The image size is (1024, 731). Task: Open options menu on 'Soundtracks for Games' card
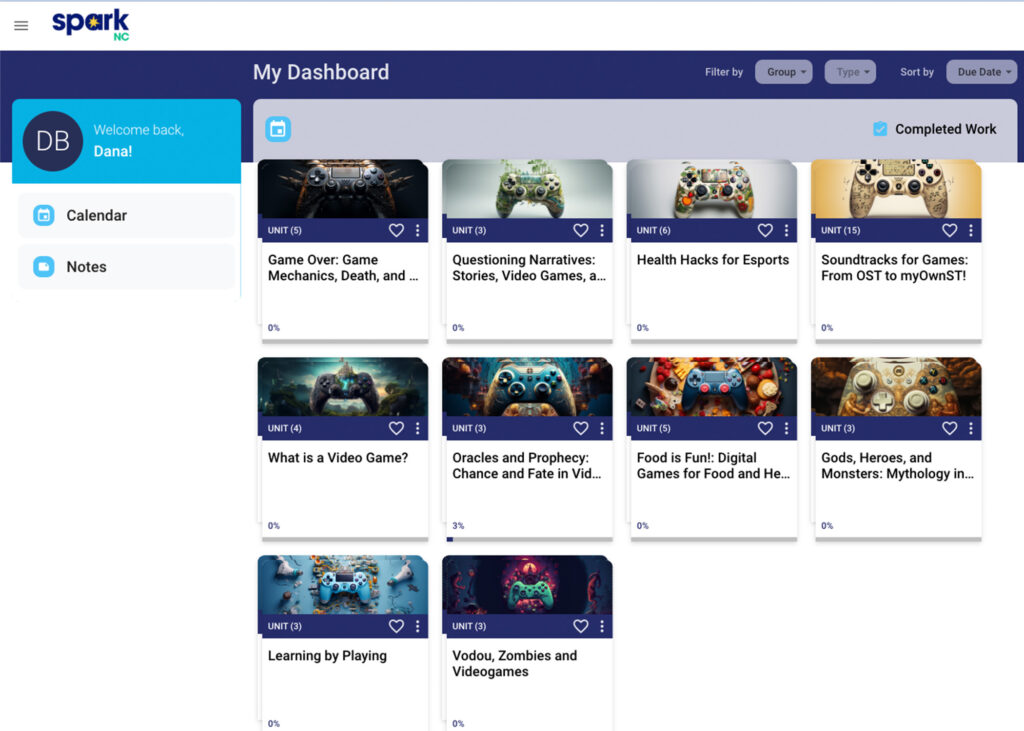971,230
